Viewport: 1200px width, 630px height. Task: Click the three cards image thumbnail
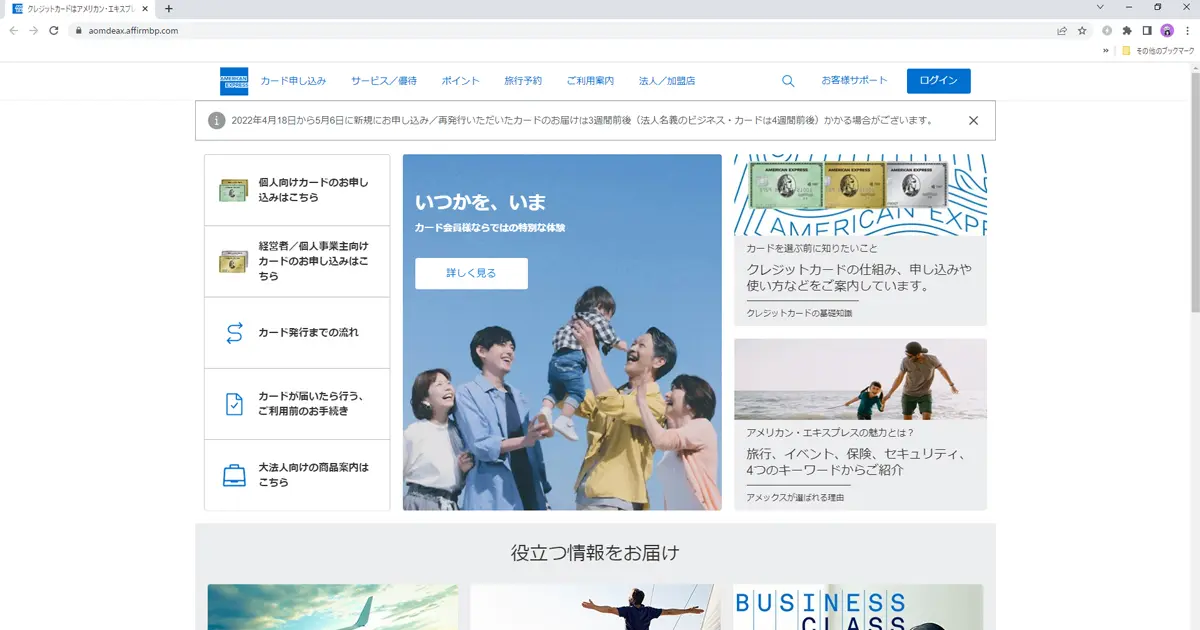tap(860, 195)
